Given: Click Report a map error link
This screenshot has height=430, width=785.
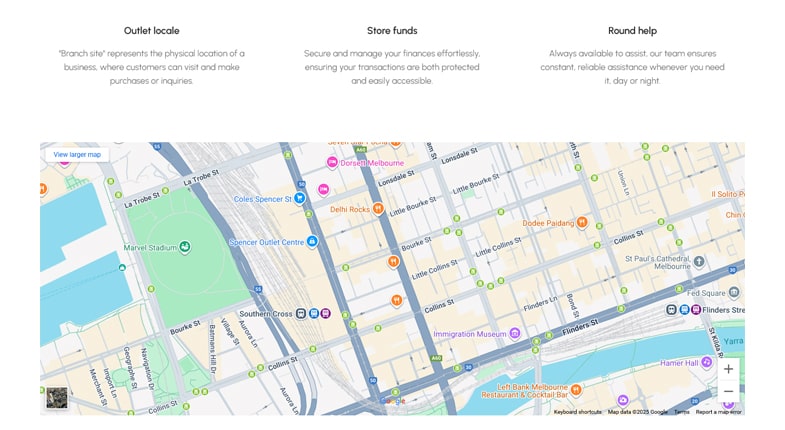Looking at the screenshot, I should [718, 412].
